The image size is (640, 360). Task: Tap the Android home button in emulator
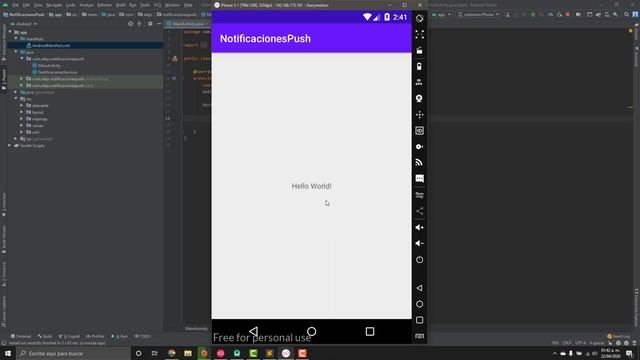(311, 331)
